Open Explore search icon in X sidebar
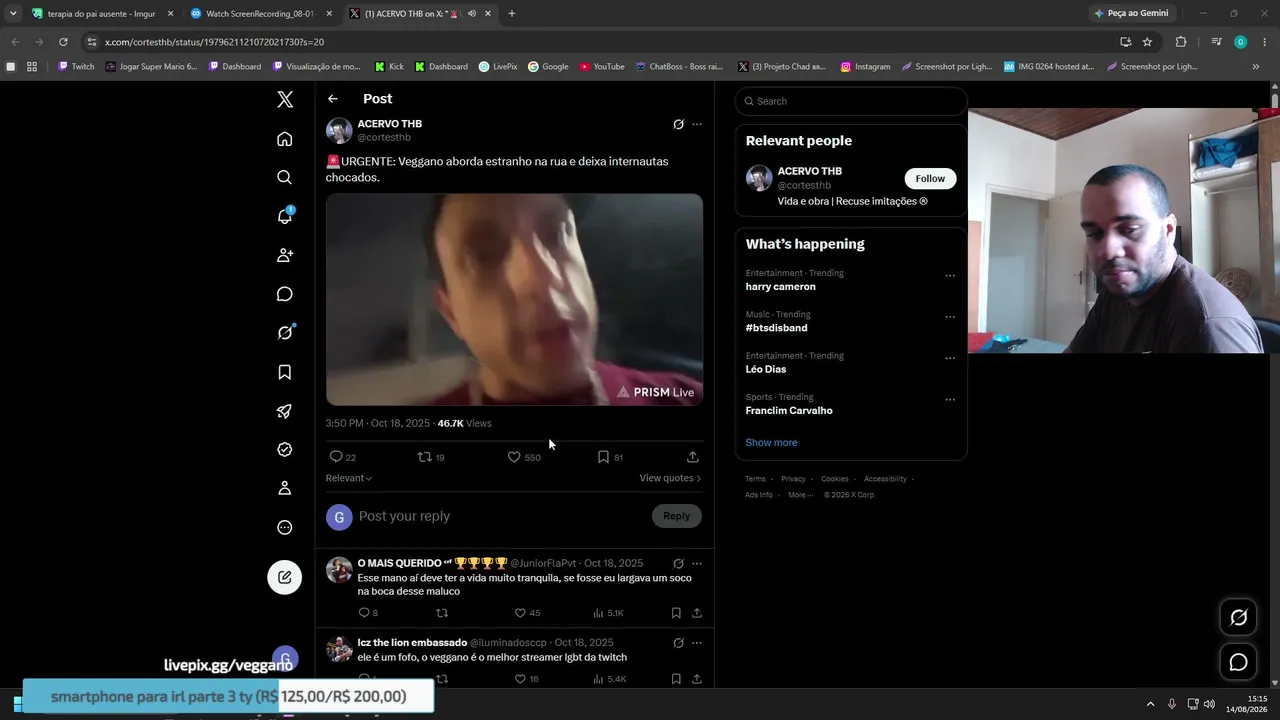The image size is (1280, 720). pyautogui.click(x=285, y=177)
